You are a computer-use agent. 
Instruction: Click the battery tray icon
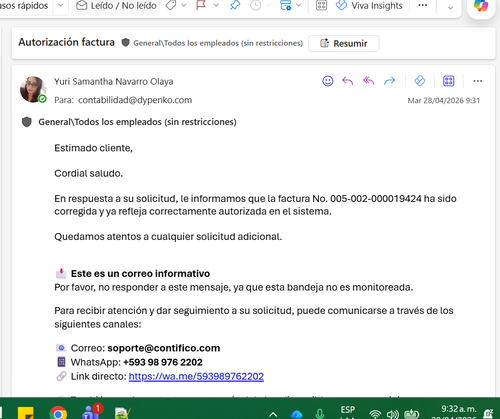coord(412,414)
